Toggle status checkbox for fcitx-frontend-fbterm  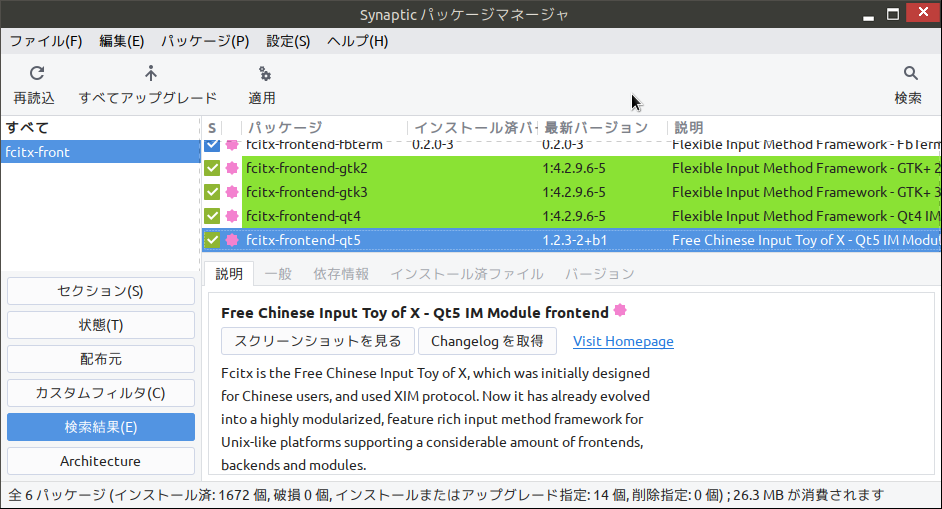pos(212,145)
